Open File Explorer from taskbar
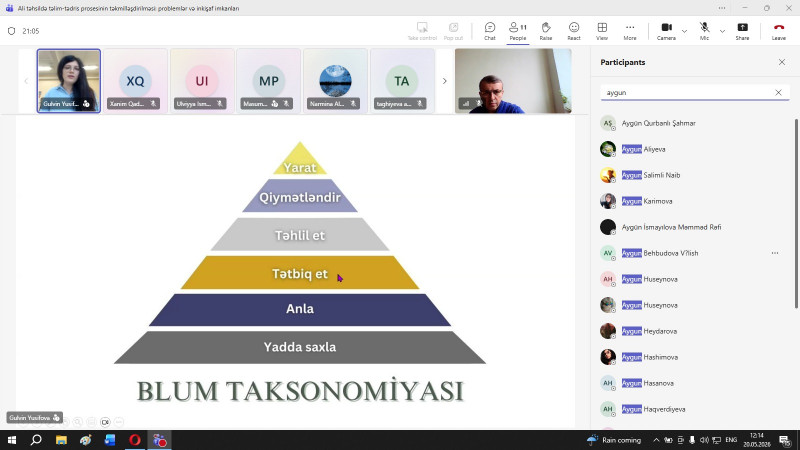This screenshot has height=450, width=800. point(61,440)
